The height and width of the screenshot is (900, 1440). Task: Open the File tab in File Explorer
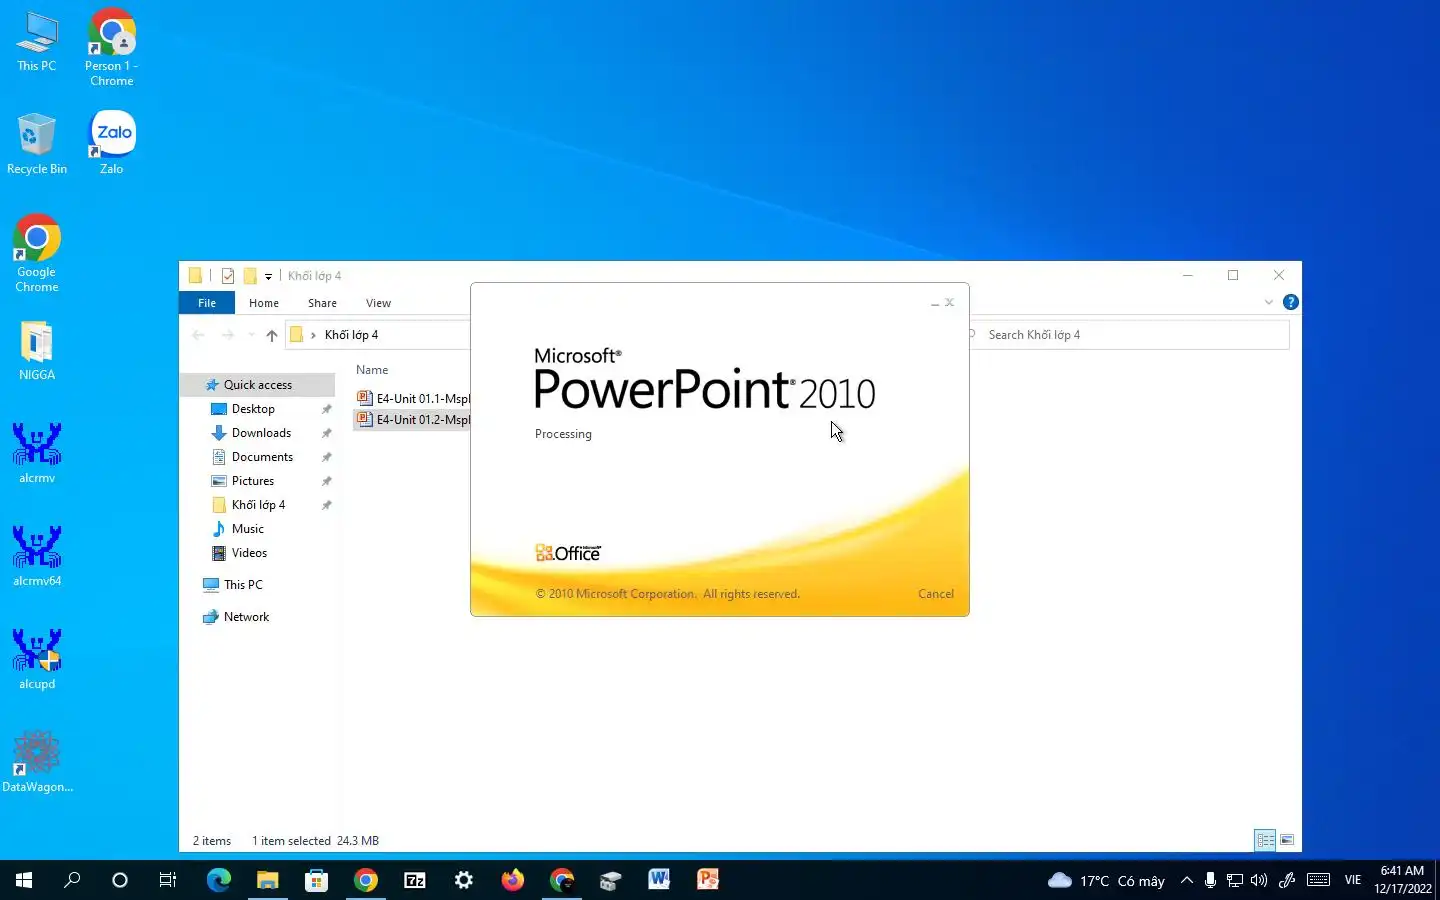point(207,303)
